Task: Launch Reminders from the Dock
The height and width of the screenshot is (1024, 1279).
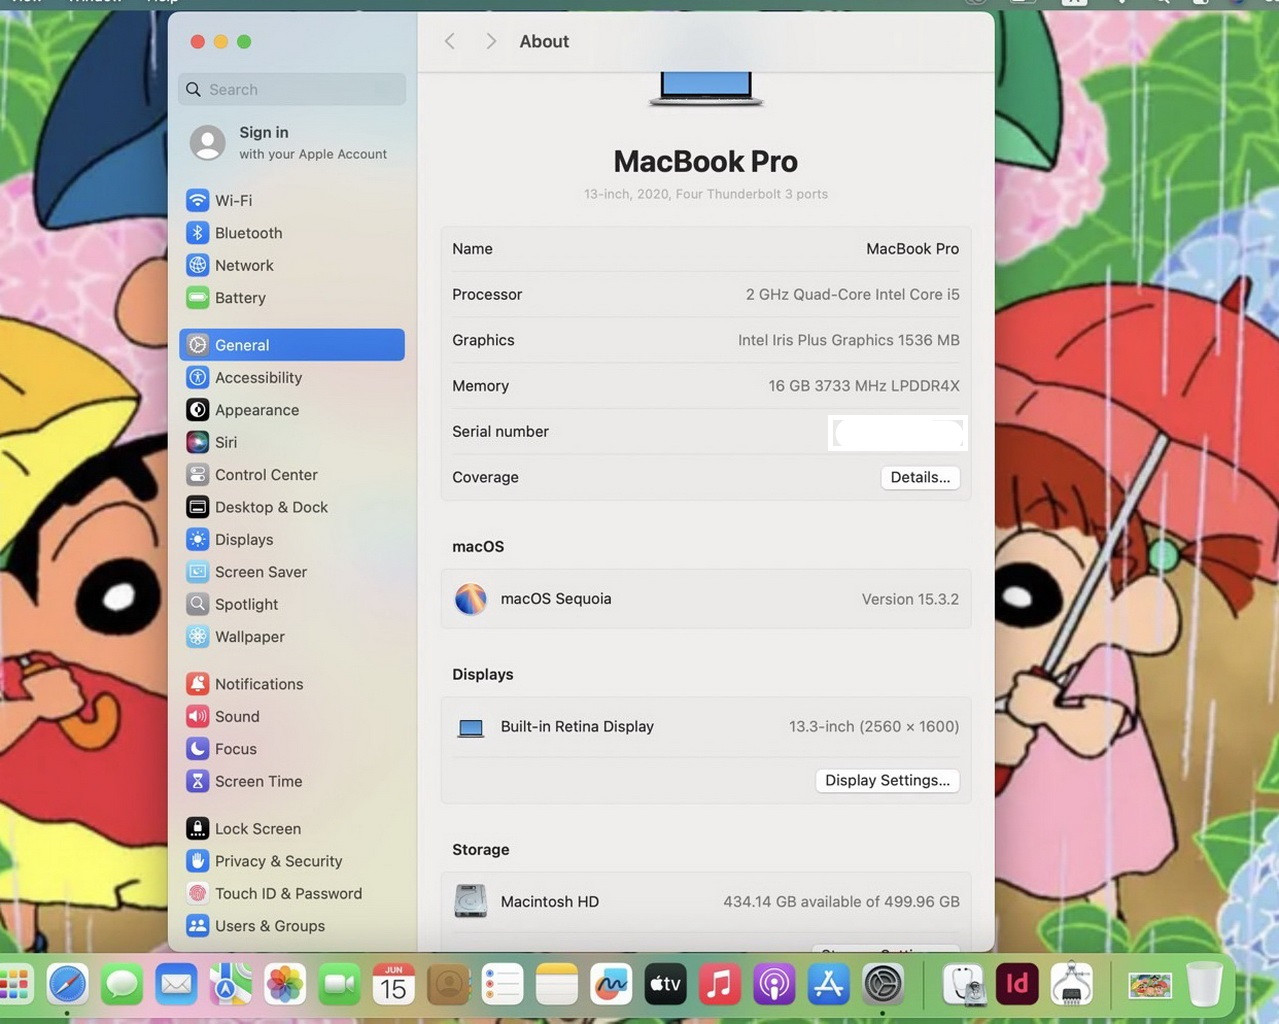Action: point(502,985)
